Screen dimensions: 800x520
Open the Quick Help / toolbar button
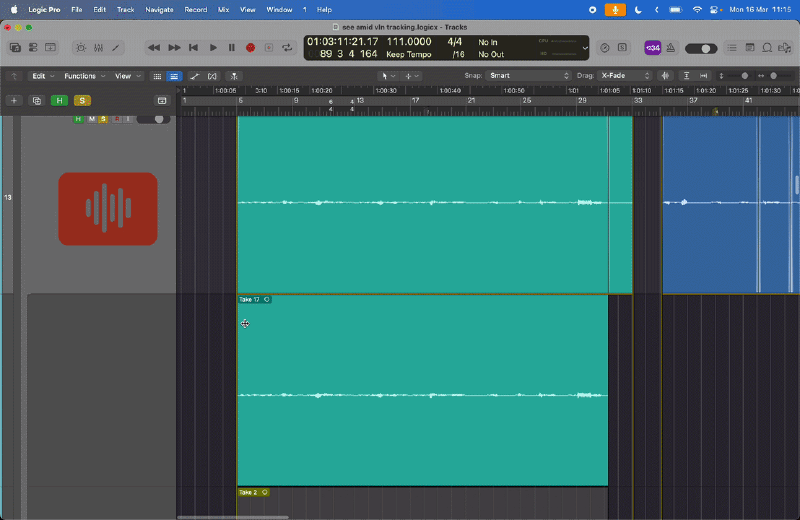[51, 47]
